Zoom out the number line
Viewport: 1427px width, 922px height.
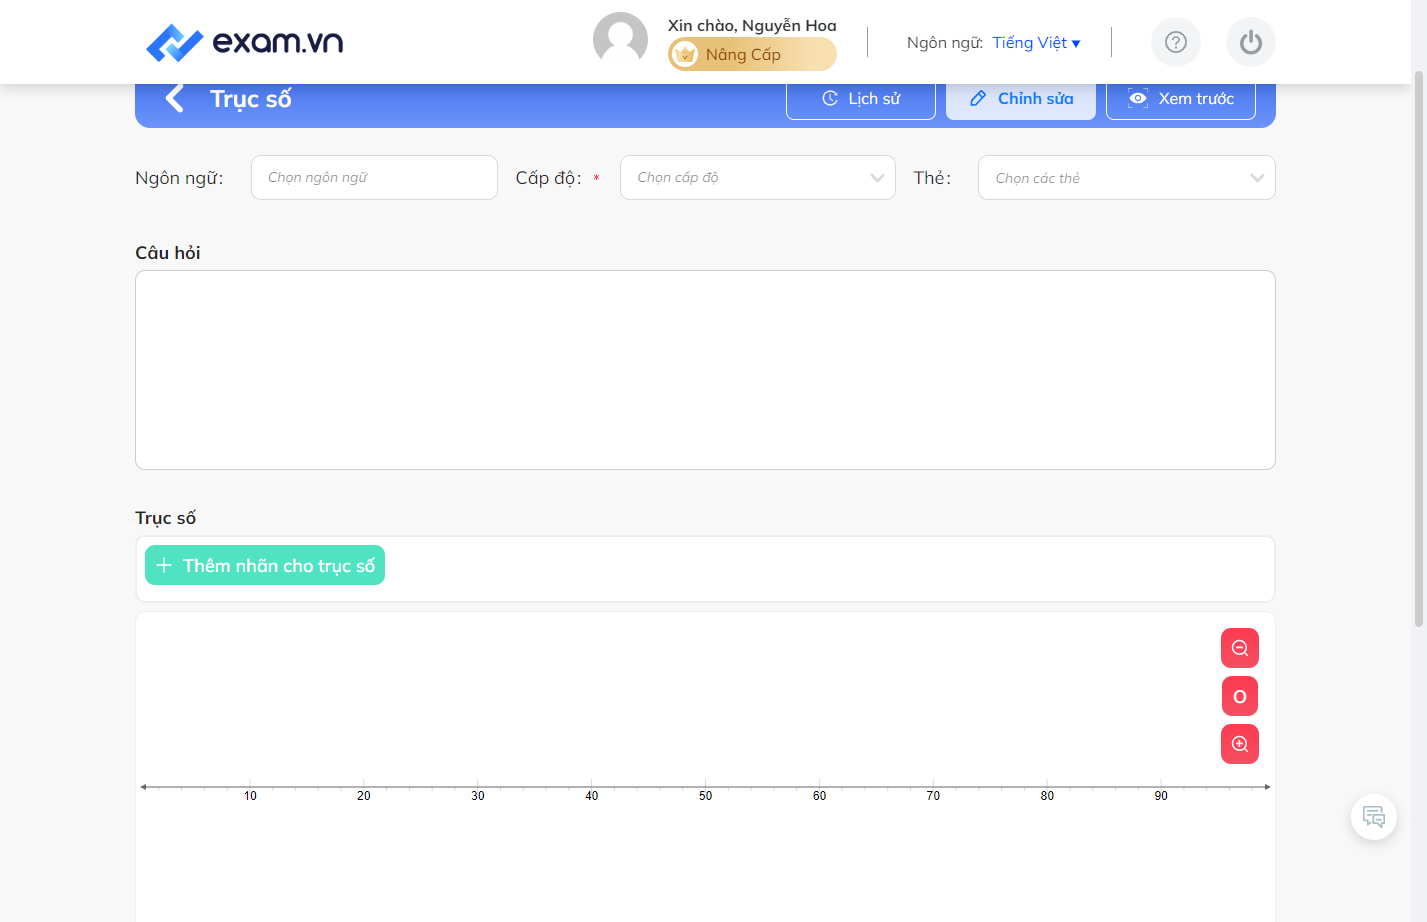(x=1240, y=648)
